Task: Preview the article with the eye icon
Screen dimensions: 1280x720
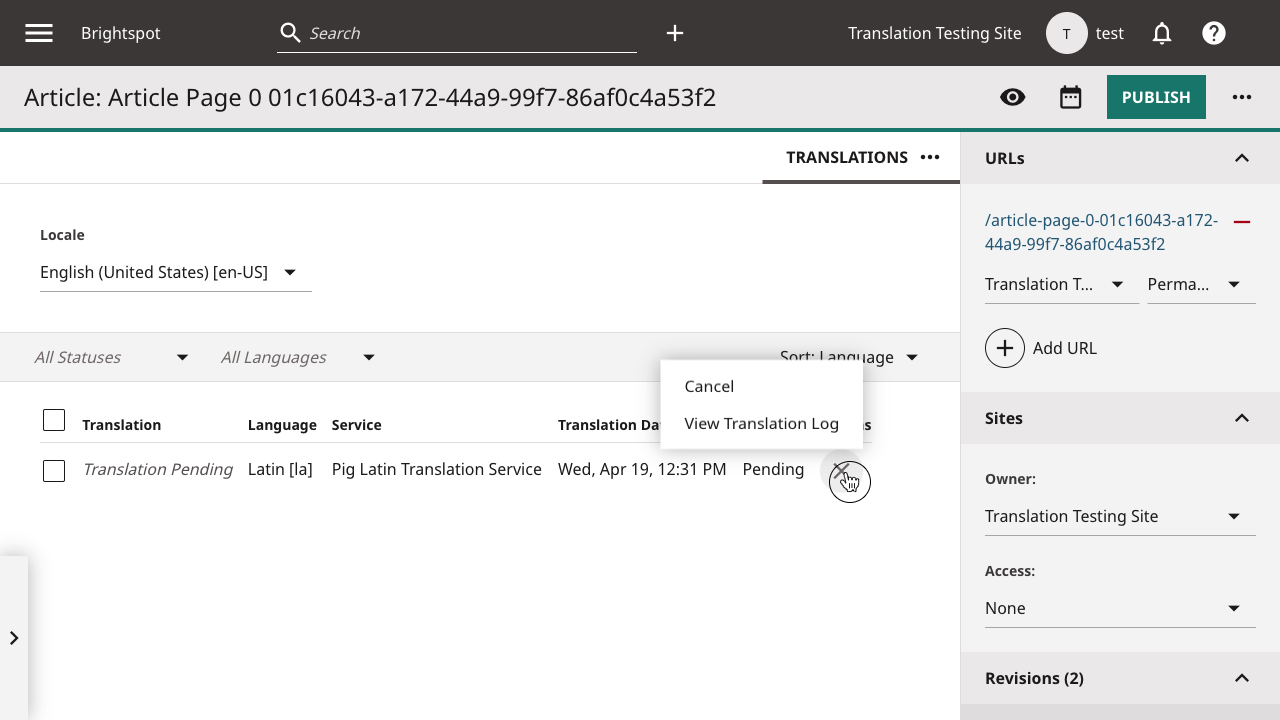Action: [1012, 97]
